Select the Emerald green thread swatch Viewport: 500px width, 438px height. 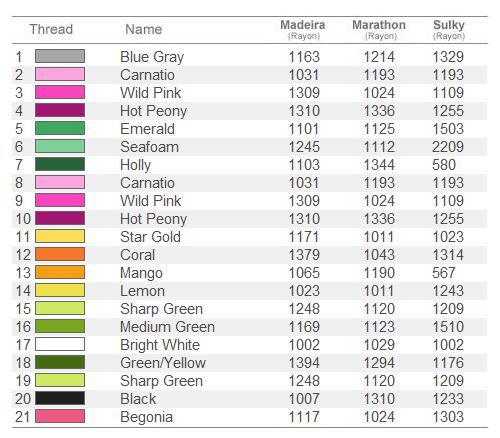click(60, 128)
